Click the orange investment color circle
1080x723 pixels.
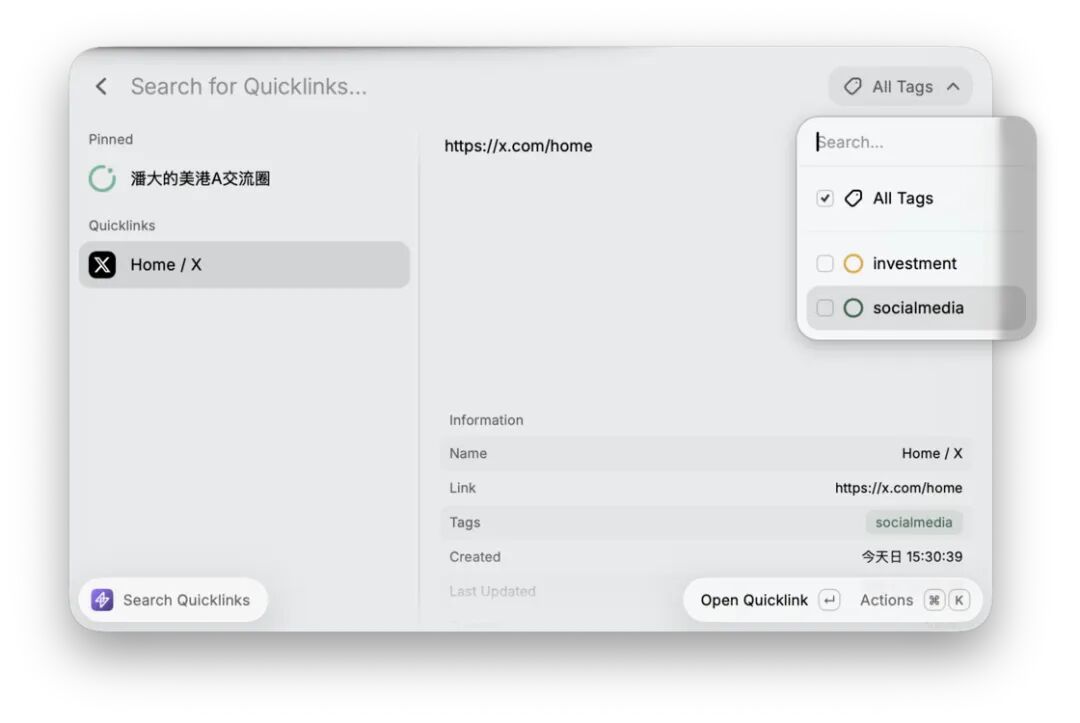853,264
